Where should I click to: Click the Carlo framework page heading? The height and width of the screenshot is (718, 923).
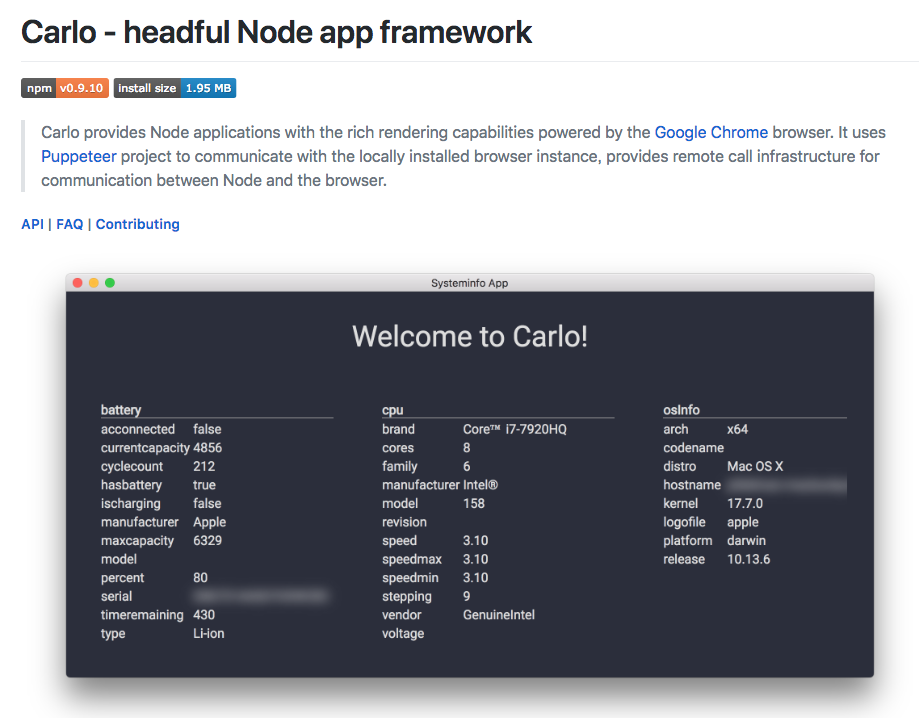[276, 32]
